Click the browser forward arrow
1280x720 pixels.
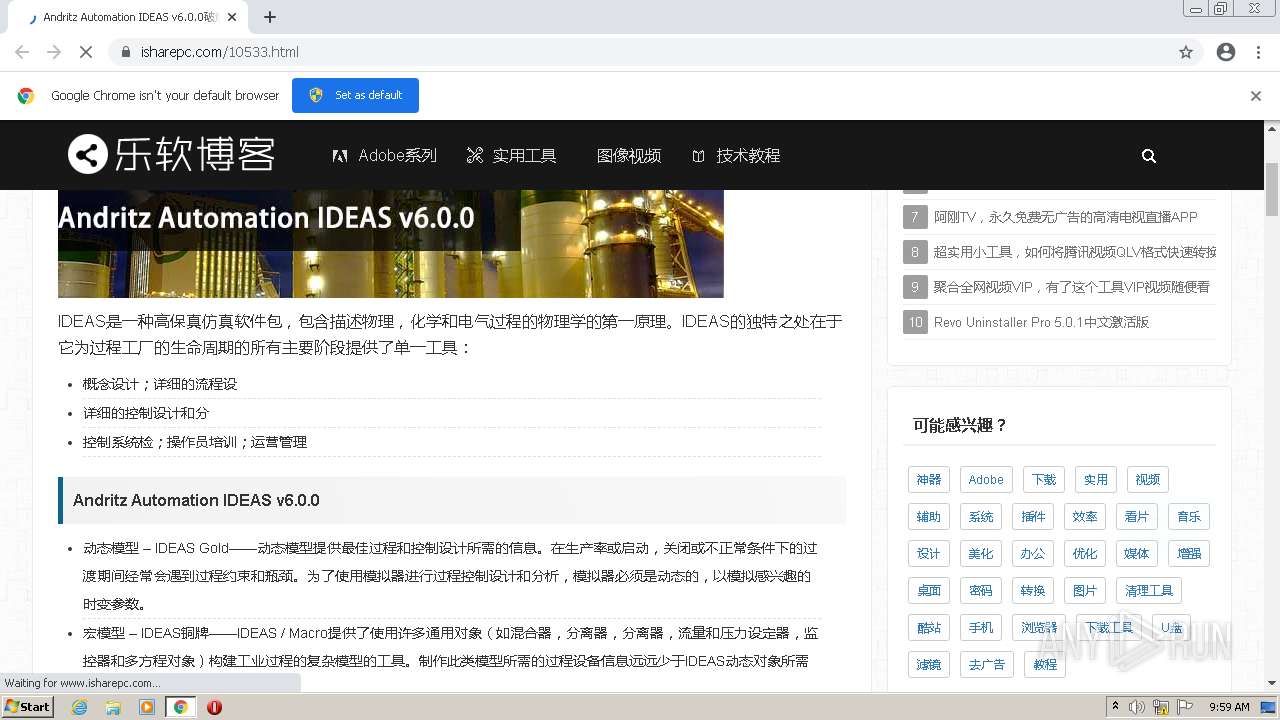point(54,52)
